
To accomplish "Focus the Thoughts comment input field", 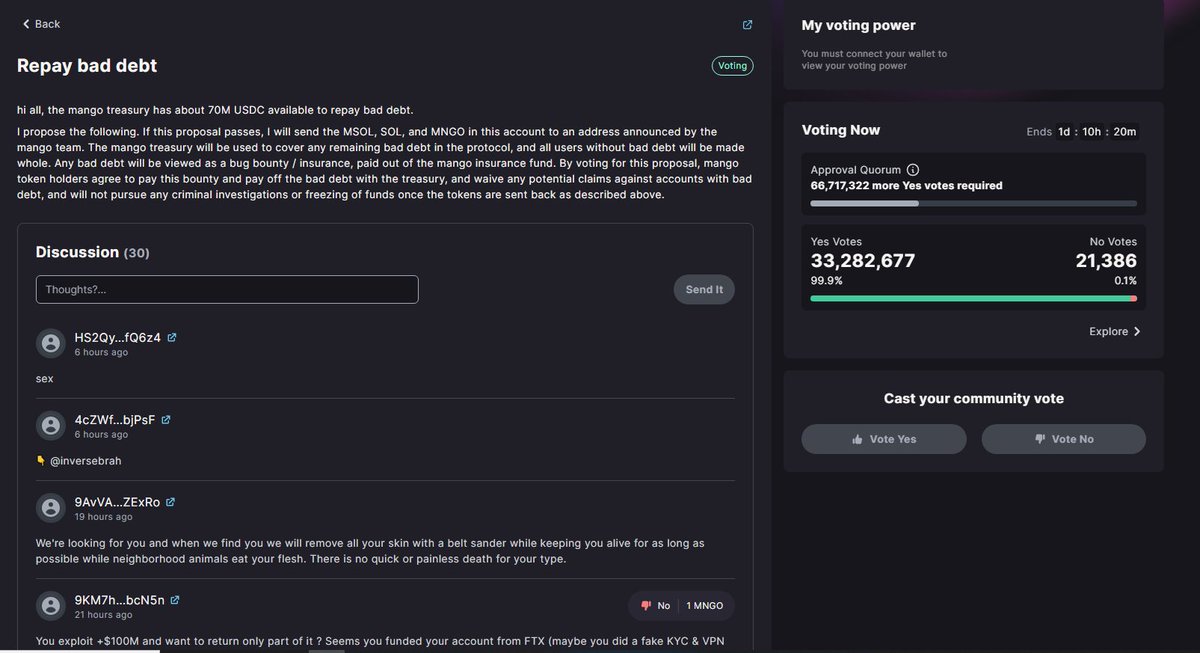I will [x=227, y=290].
